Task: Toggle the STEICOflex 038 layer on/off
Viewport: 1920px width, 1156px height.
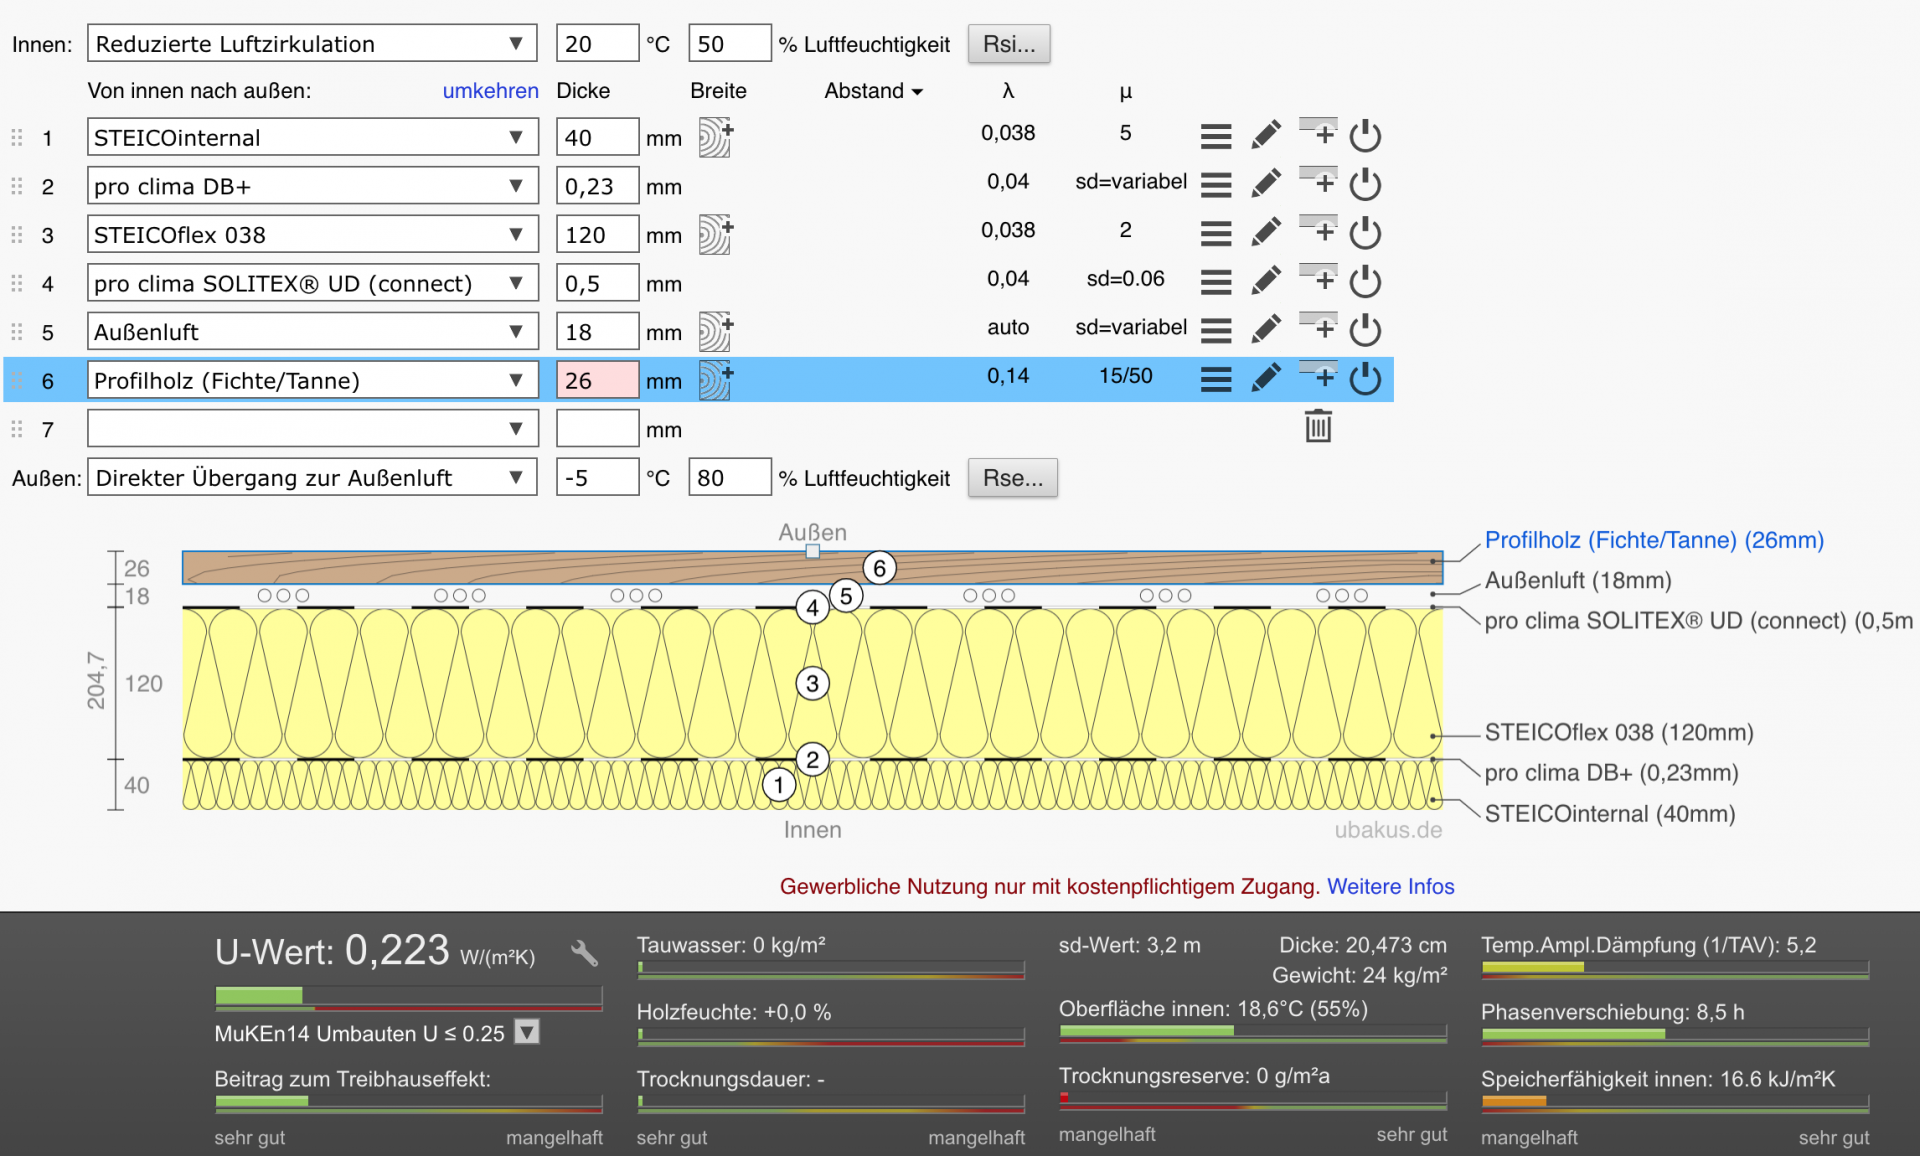Action: point(1365,232)
